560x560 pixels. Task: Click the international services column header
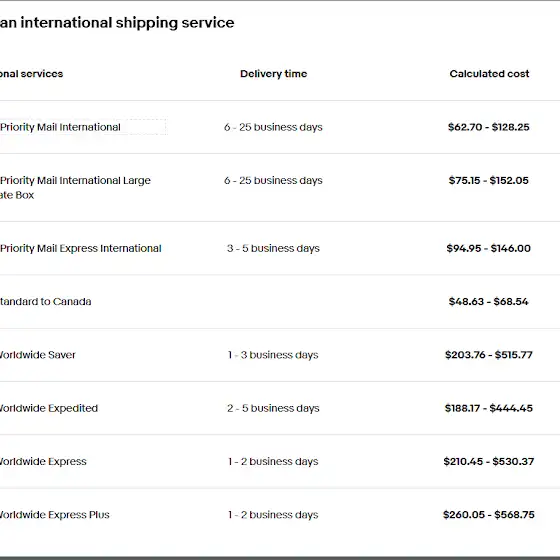[x=31, y=74]
